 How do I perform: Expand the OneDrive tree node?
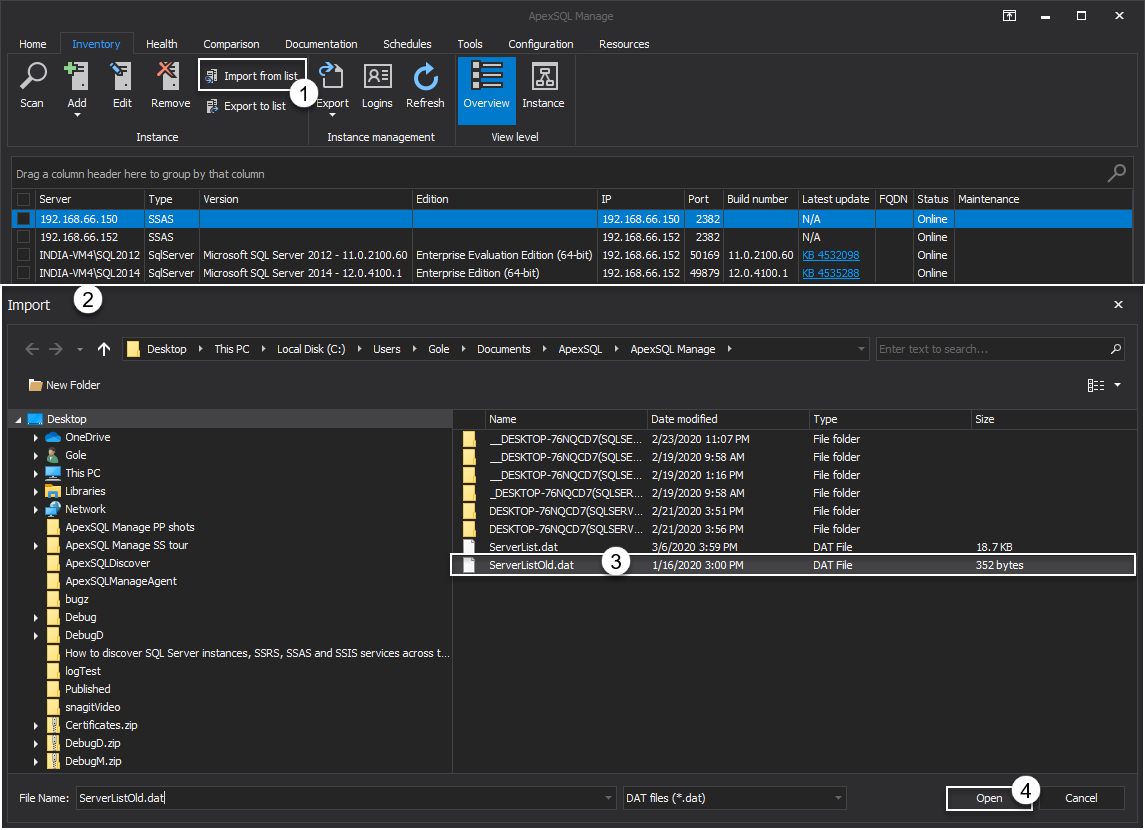pos(37,438)
